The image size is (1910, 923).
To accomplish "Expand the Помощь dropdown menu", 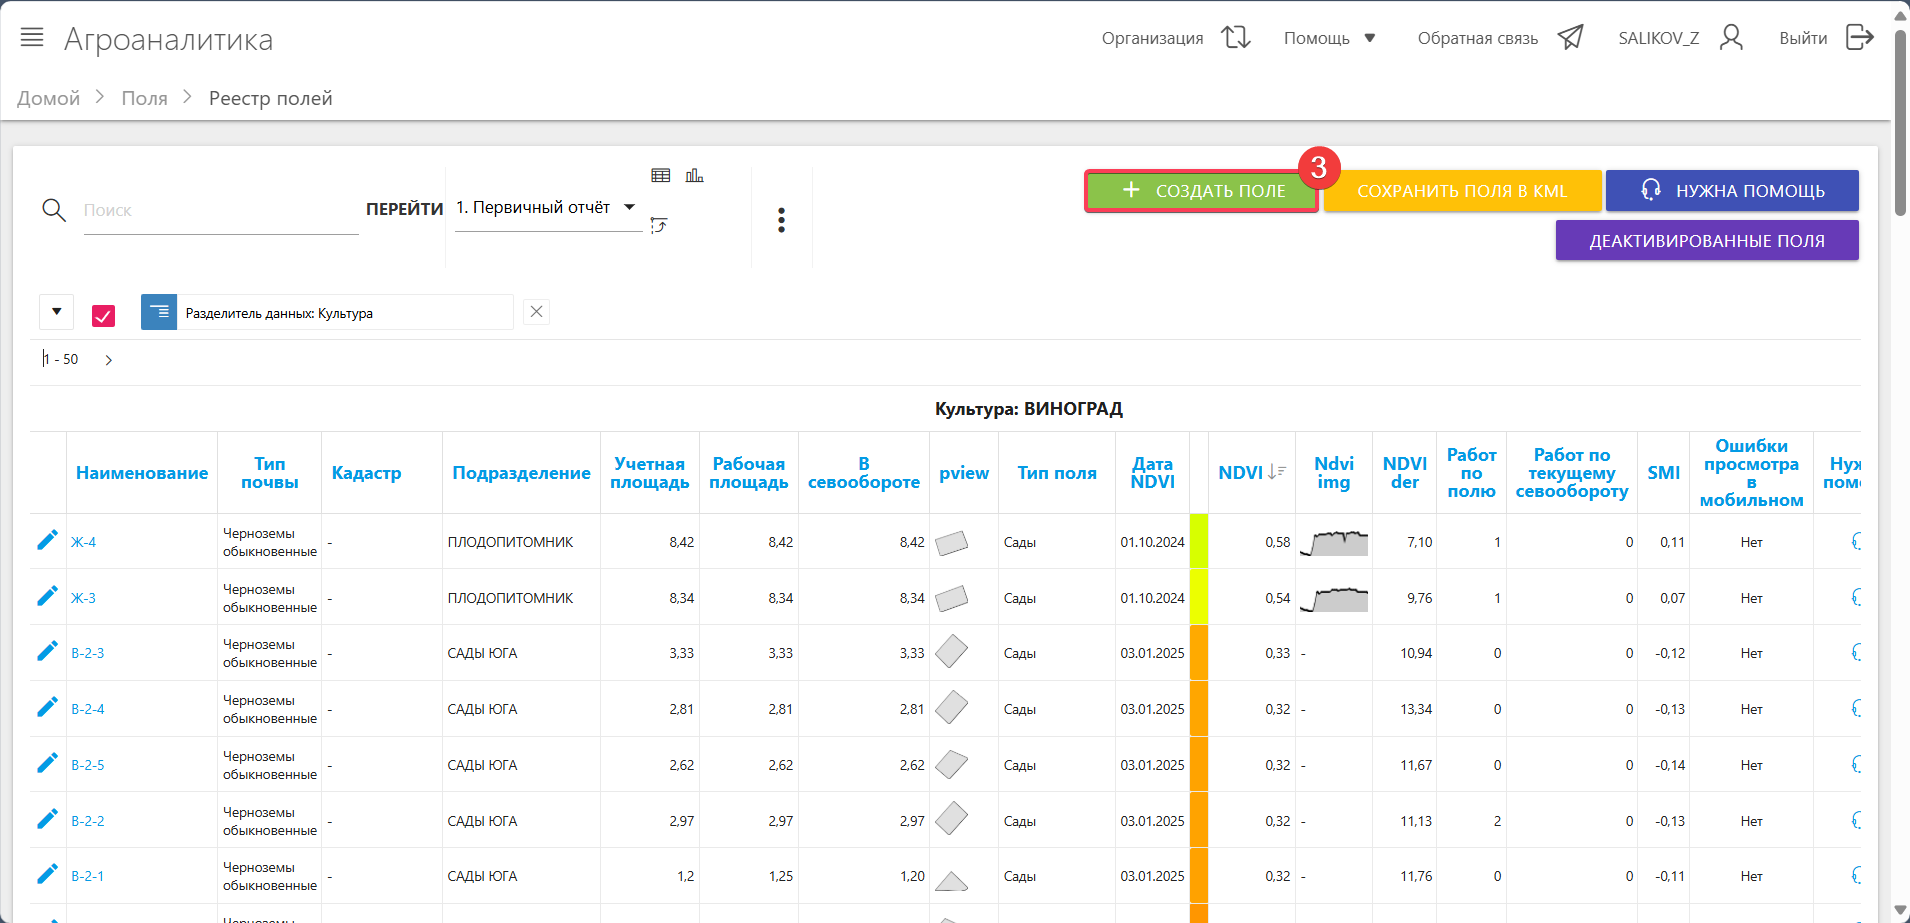I will point(1329,38).
